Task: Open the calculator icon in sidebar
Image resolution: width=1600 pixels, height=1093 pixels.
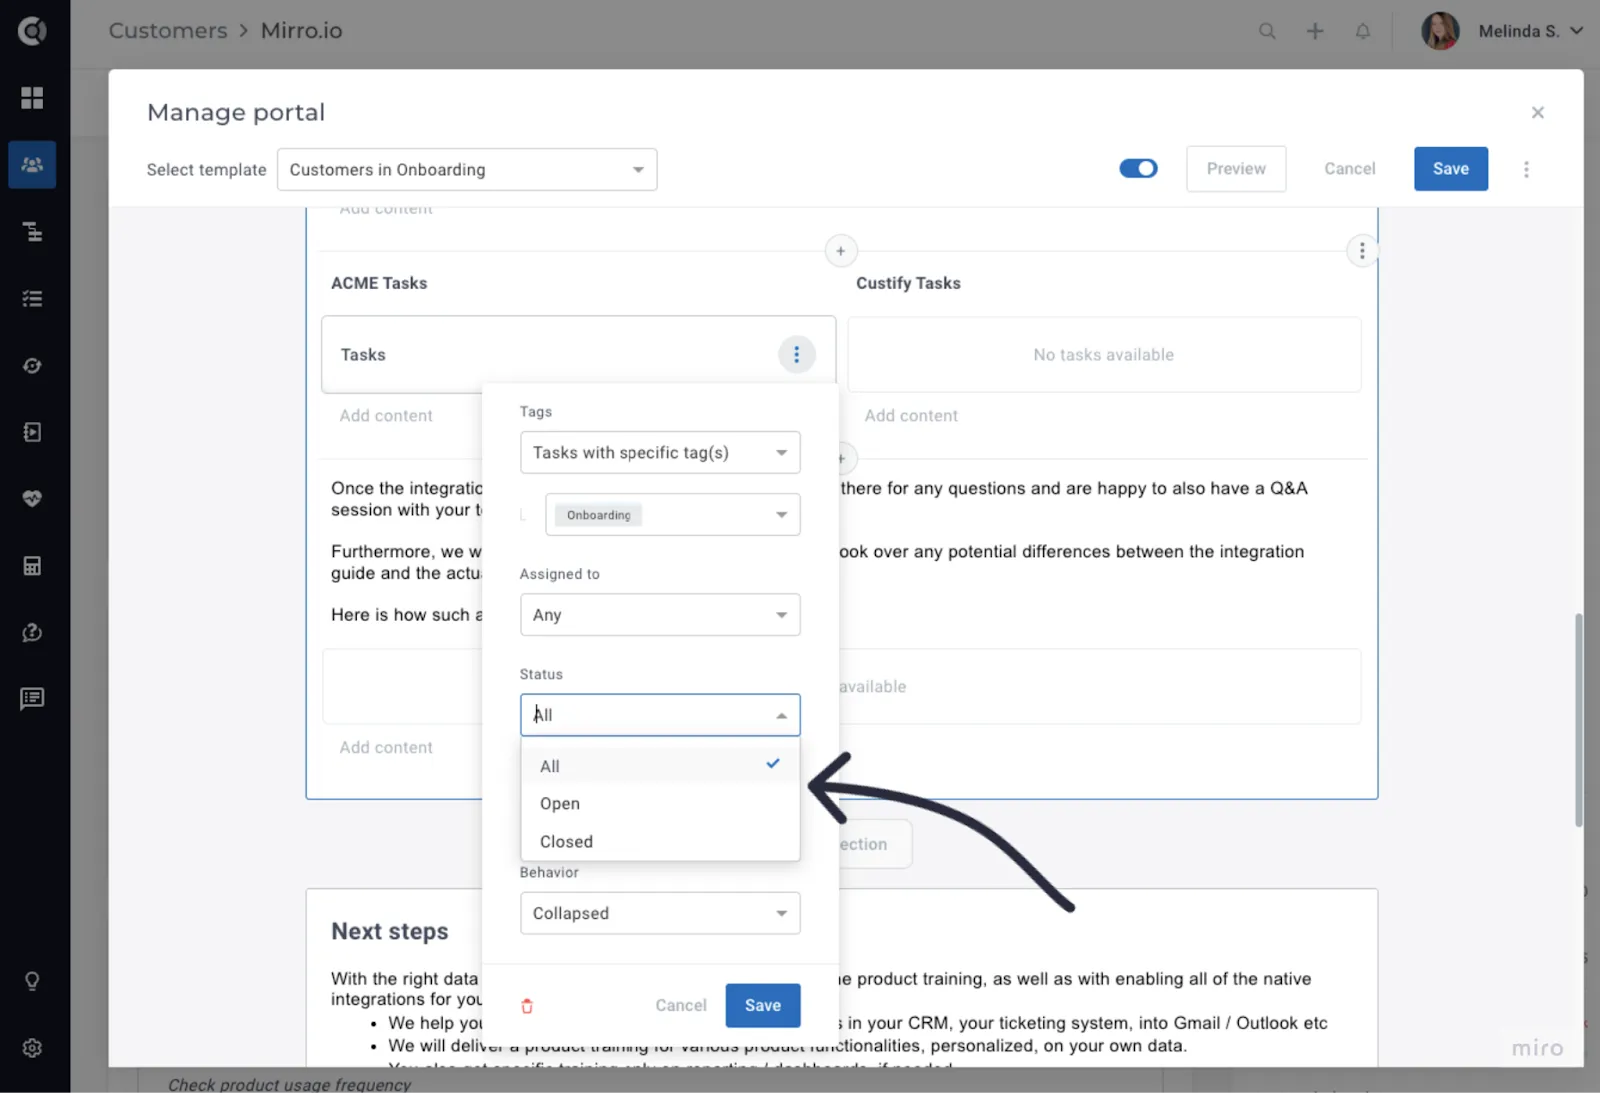Action: coord(32,566)
